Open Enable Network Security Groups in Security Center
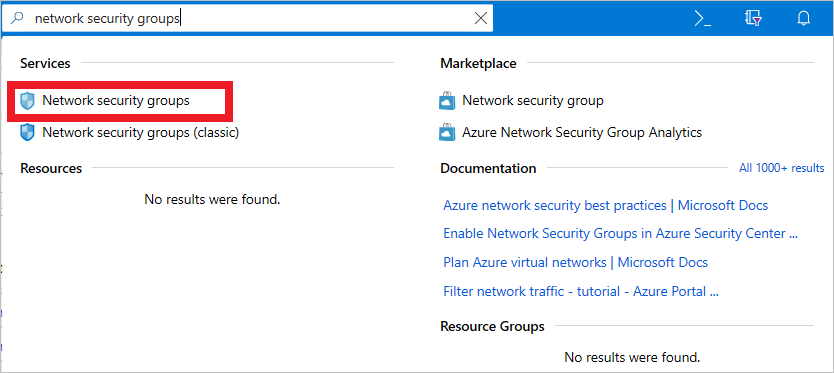The width and height of the screenshot is (834, 373). (x=620, y=234)
